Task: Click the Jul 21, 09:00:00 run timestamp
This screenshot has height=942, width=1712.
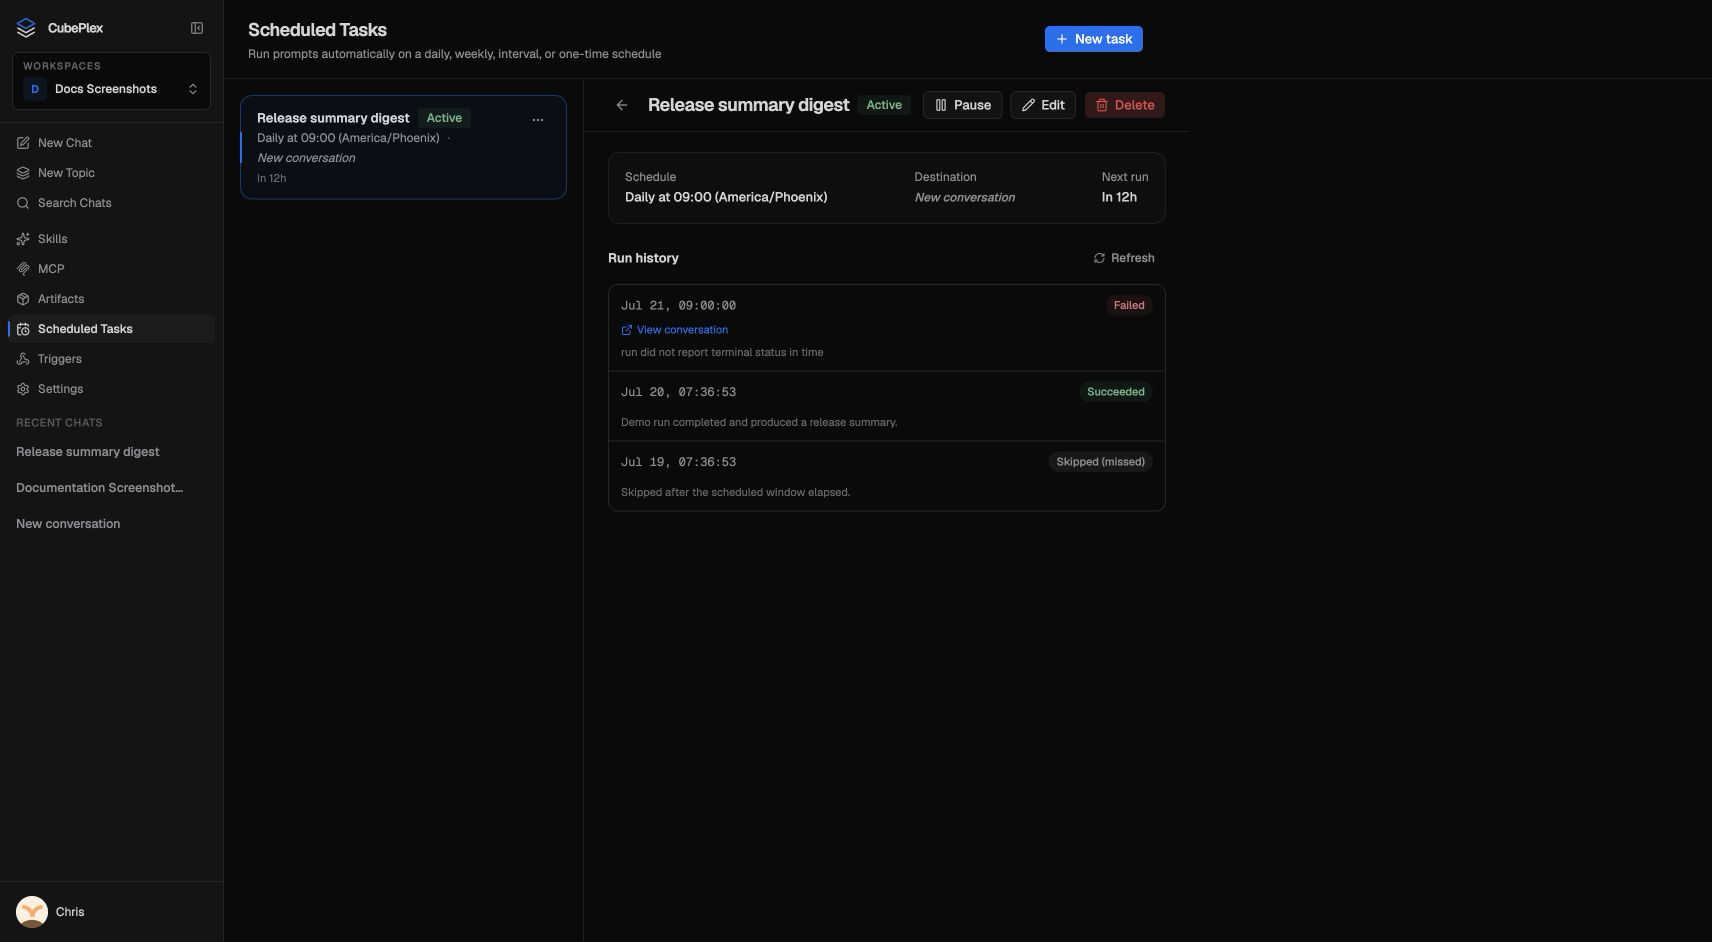Action: (678, 306)
